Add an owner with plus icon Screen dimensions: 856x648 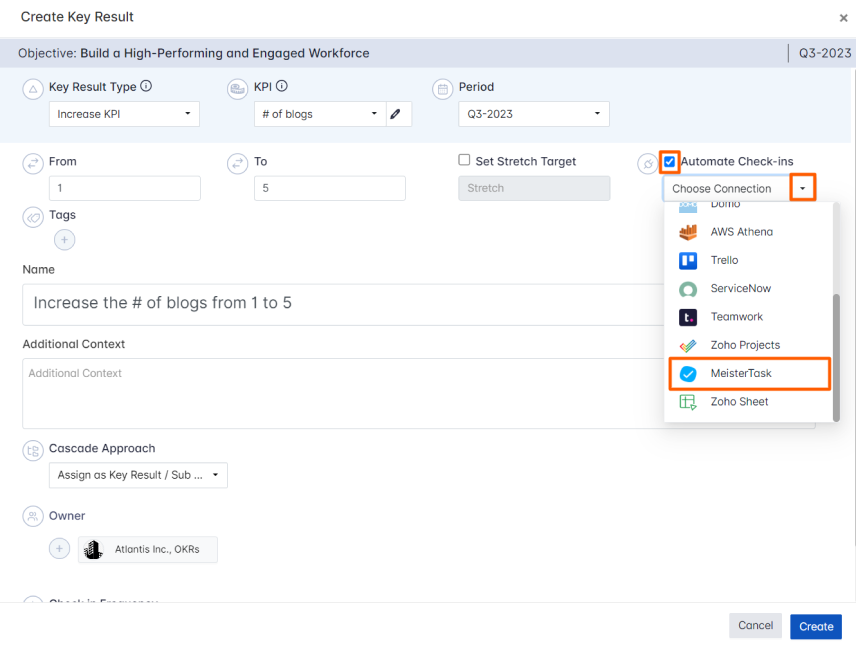pos(60,548)
